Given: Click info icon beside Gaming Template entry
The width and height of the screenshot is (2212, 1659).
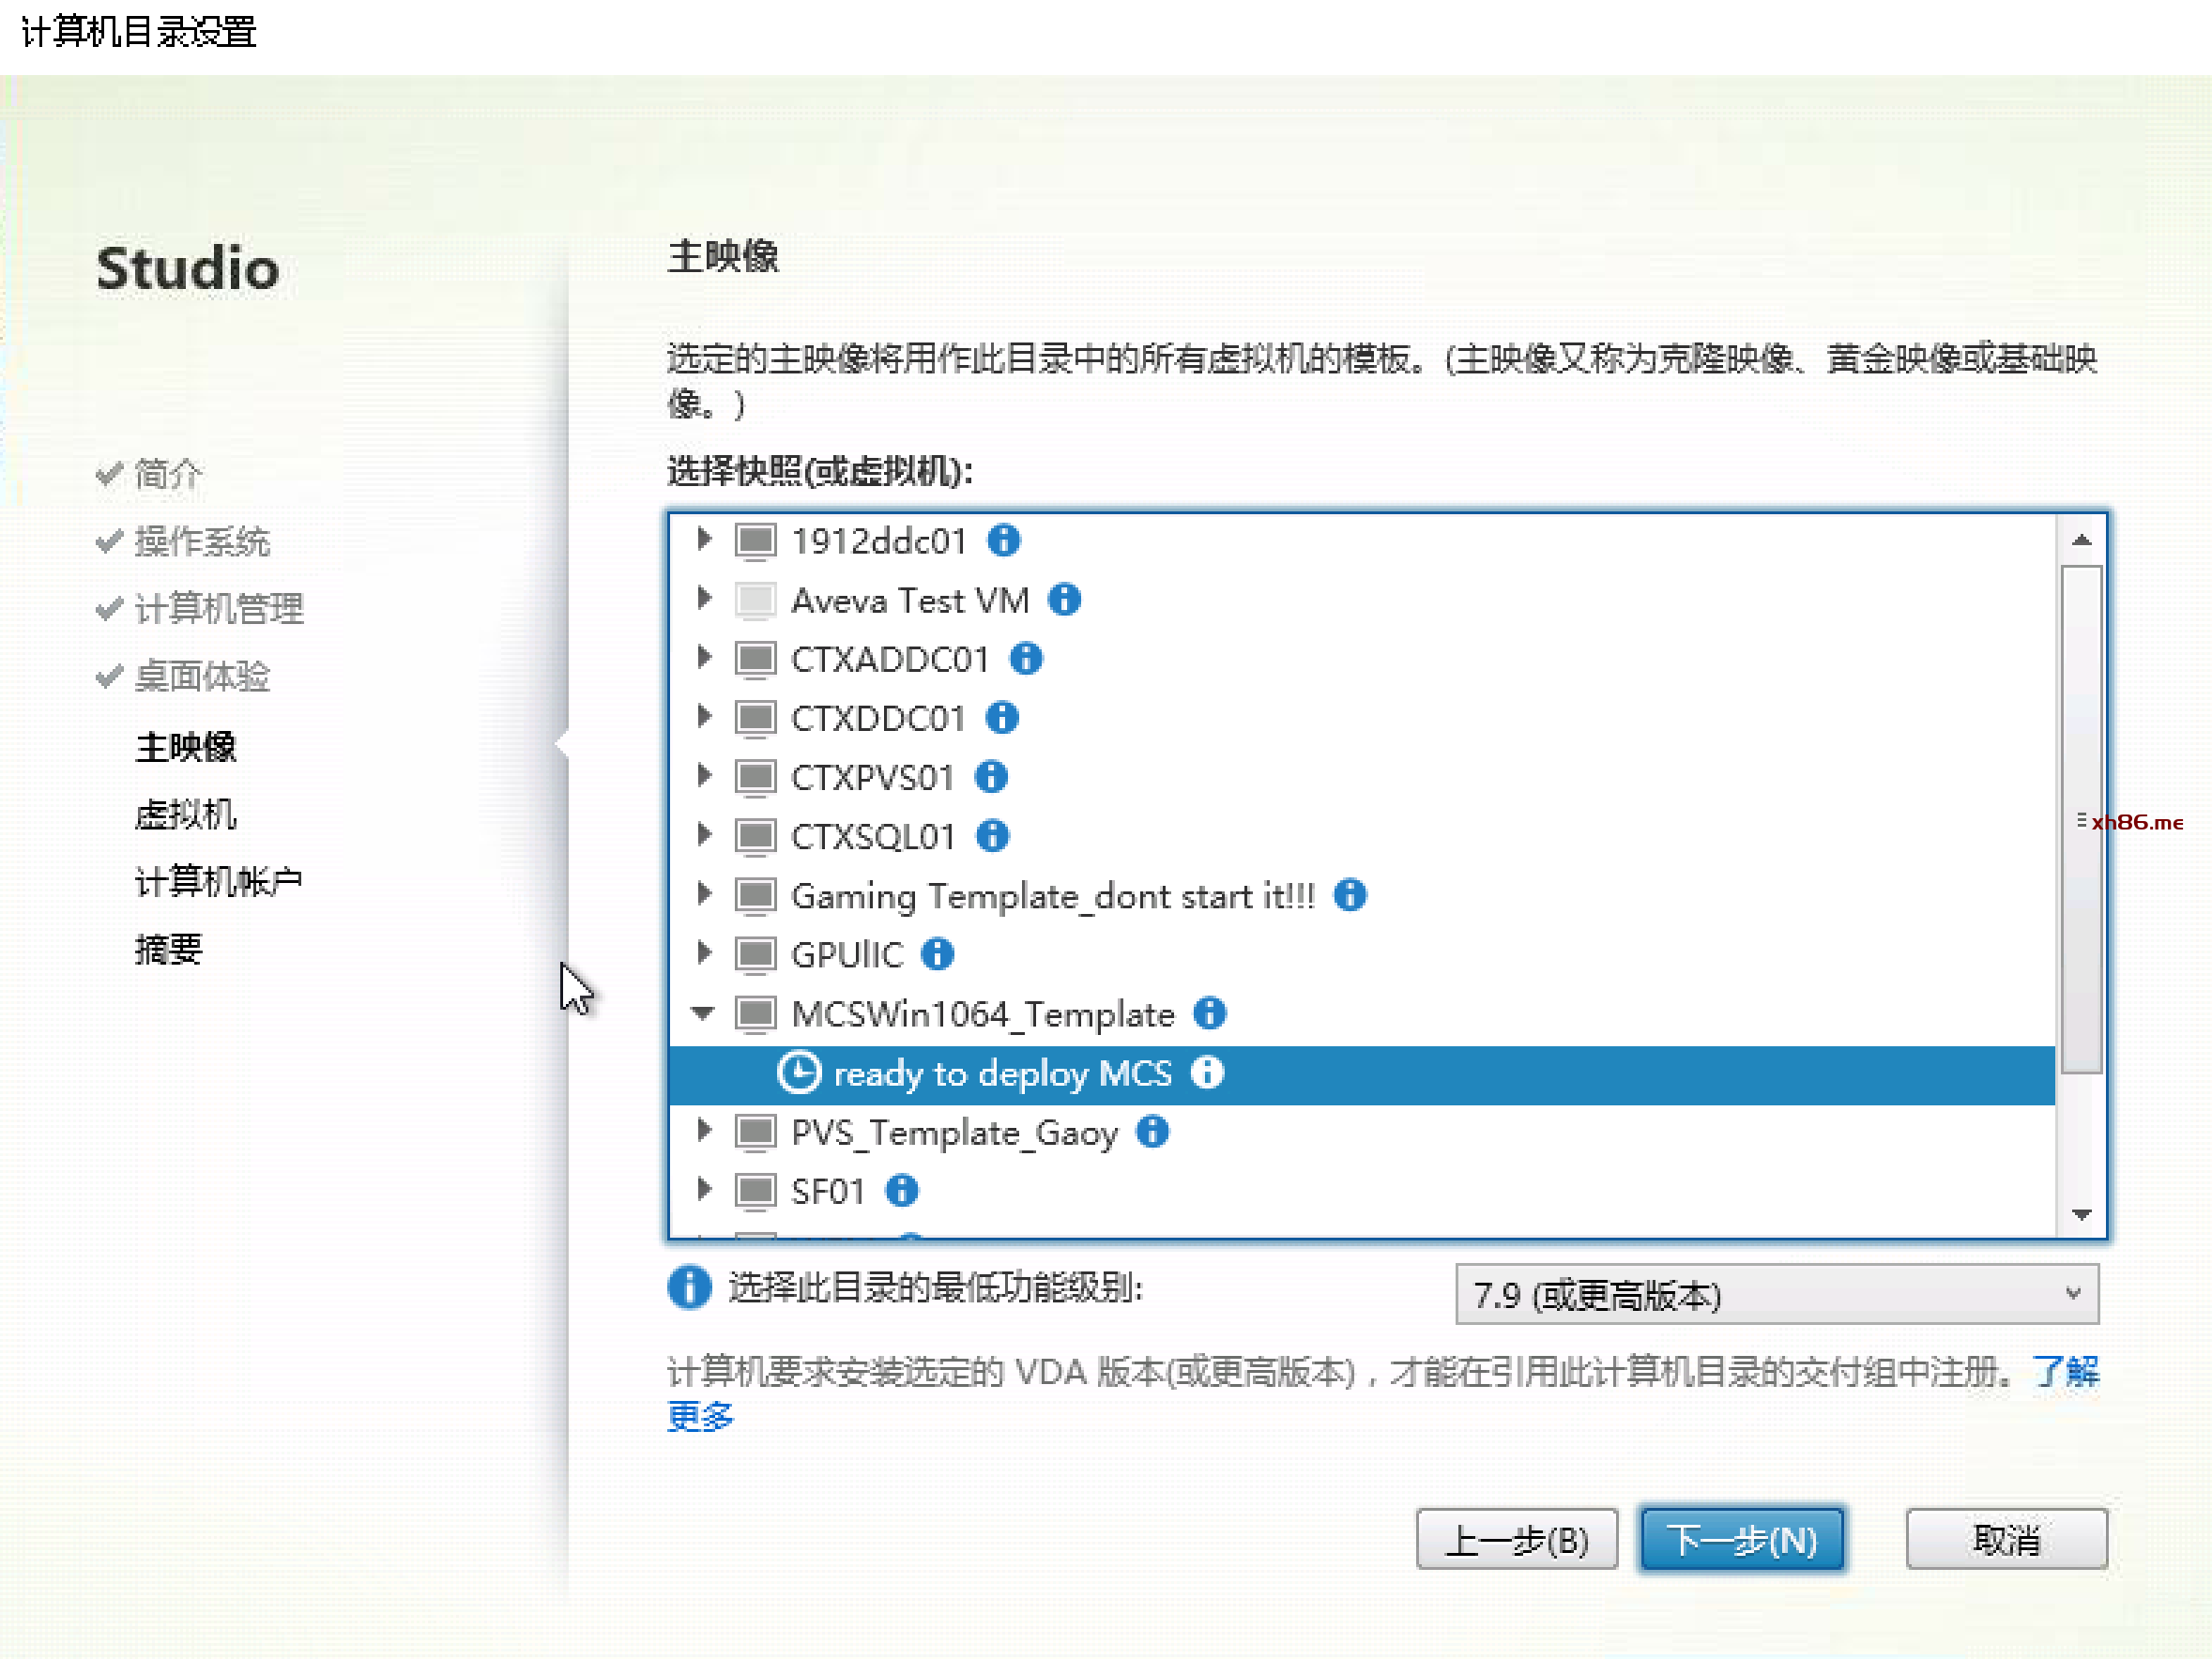Looking at the screenshot, I should [1350, 894].
